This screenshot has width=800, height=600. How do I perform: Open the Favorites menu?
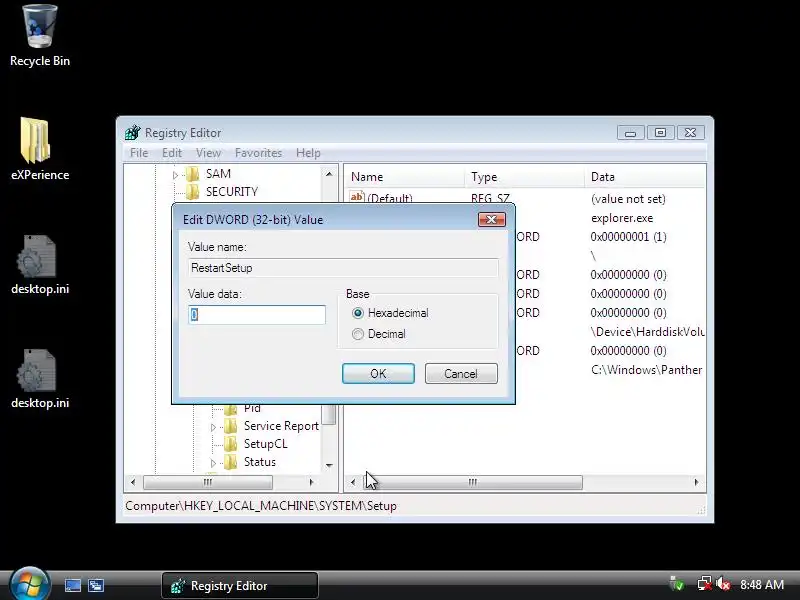258,153
